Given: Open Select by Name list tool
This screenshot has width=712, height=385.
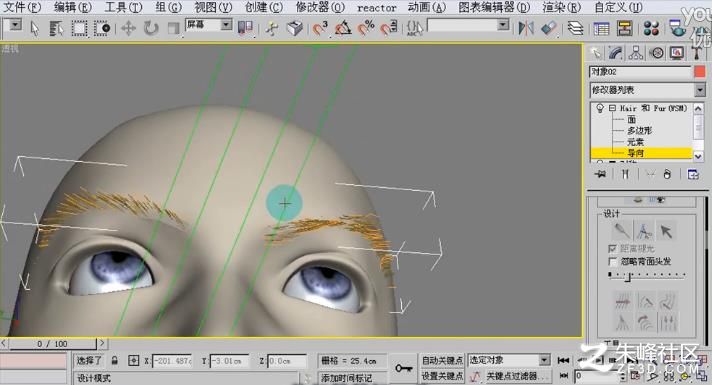Looking at the screenshot, I should click(56, 29).
